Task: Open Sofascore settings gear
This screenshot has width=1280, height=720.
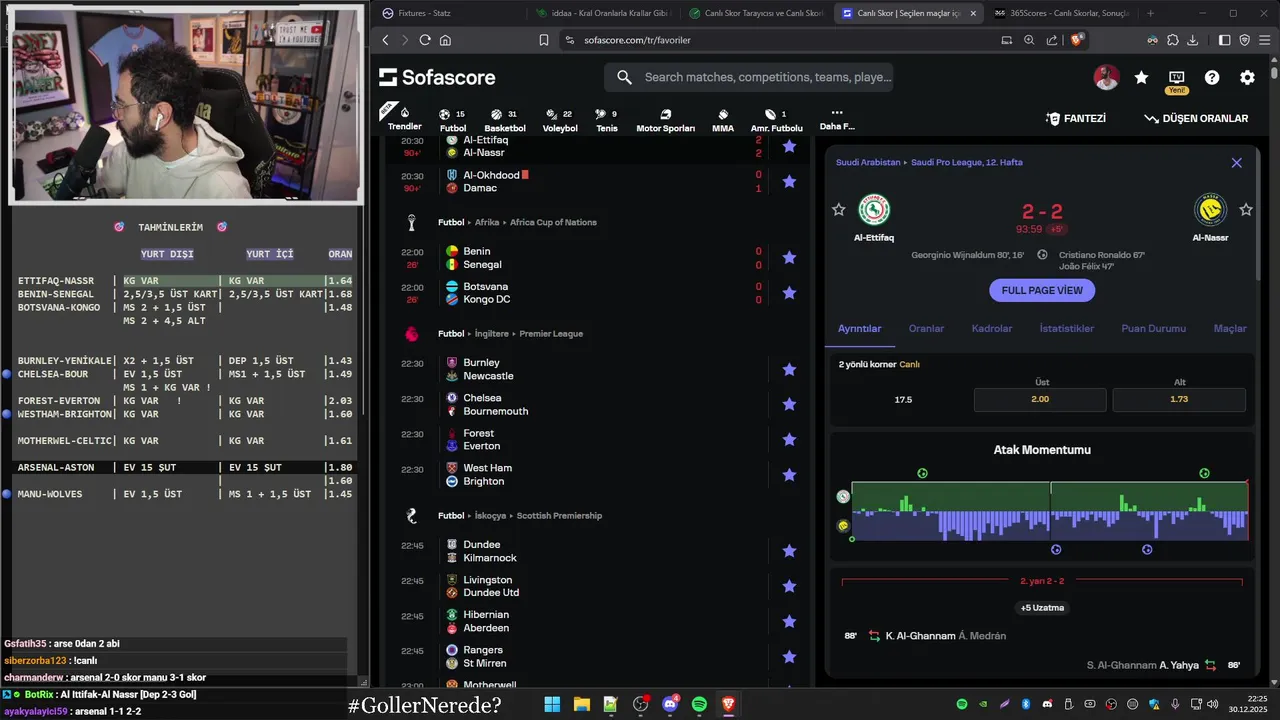Action: 1247,77
